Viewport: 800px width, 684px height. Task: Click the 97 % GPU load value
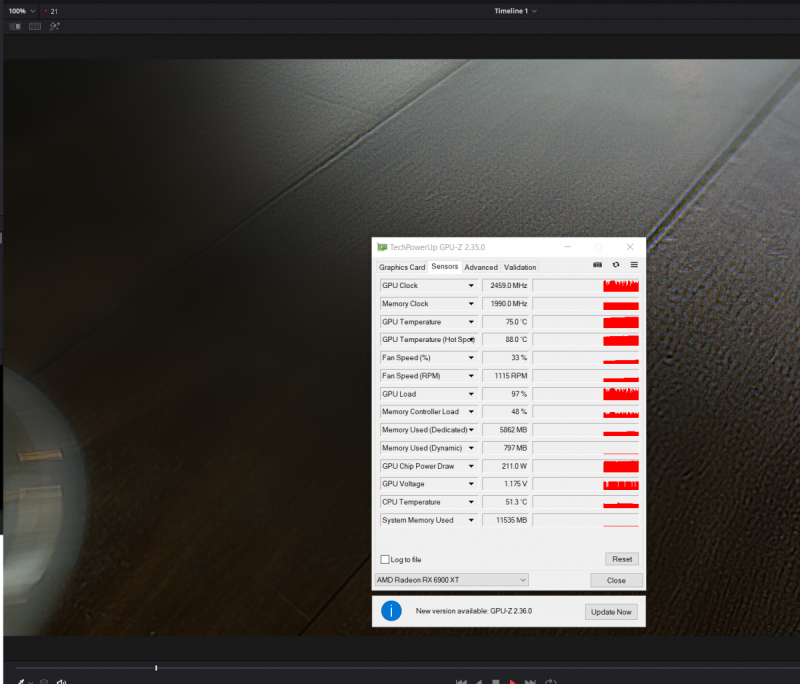[506, 394]
